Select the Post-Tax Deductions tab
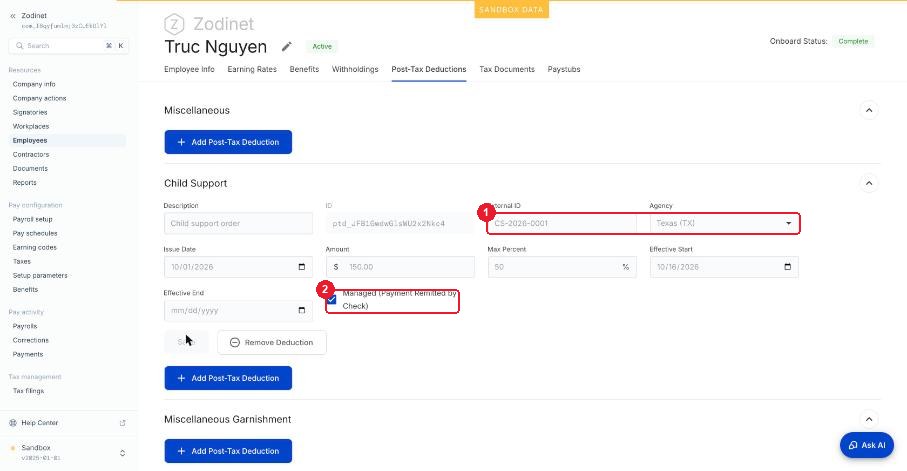The height and width of the screenshot is (471, 907). click(x=429, y=69)
